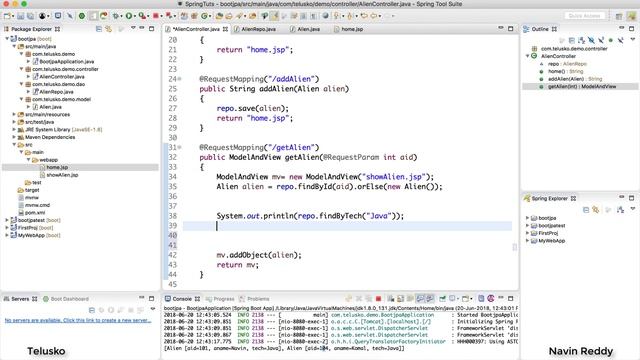Toggle Hide Fields in Outline toolbar
The width and height of the screenshot is (640, 360).
coord(591,40)
